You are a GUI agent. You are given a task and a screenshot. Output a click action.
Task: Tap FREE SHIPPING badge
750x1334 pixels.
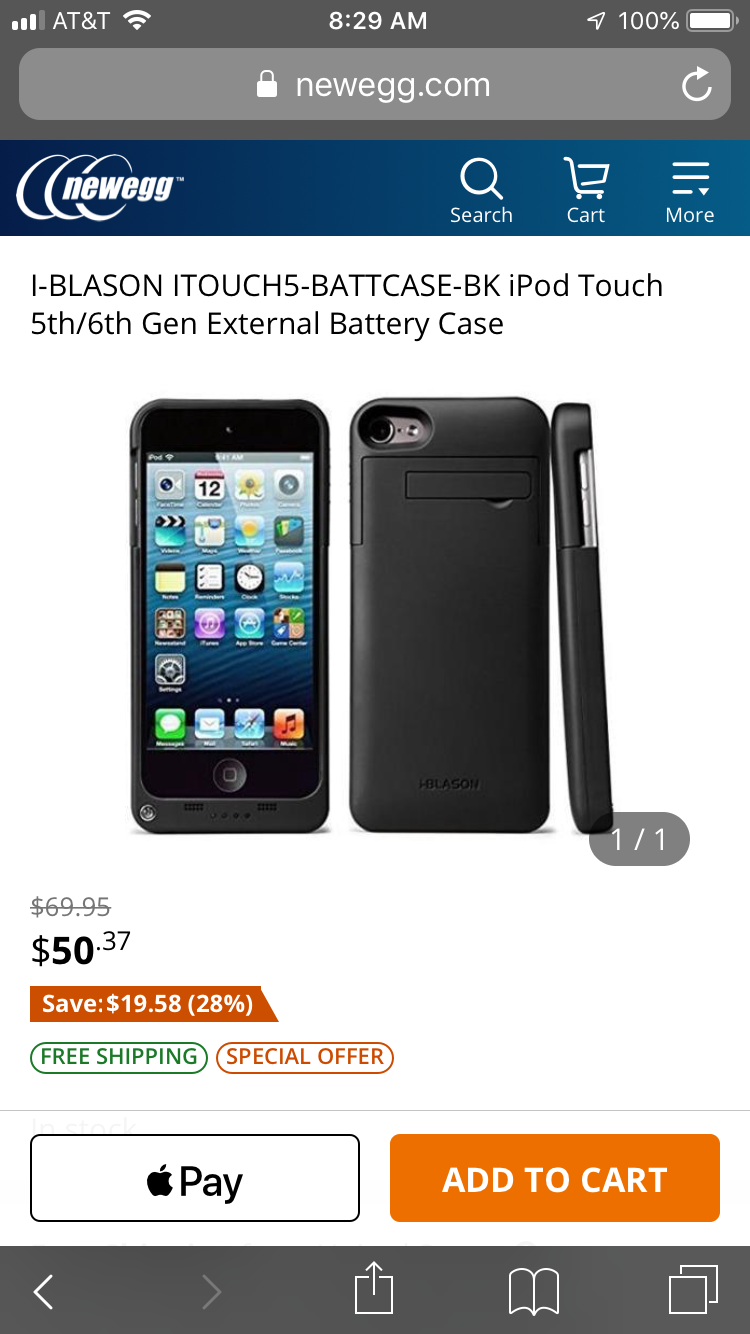(x=119, y=1057)
